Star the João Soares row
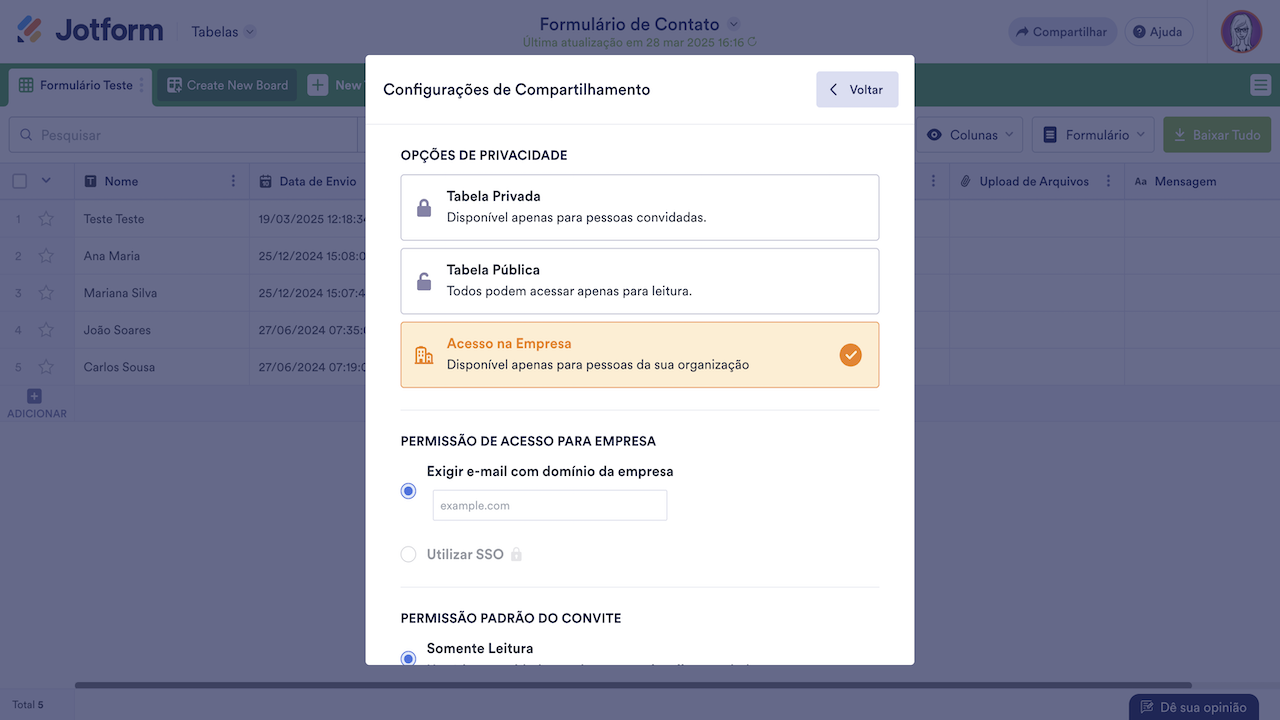The height and width of the screenshot is (720, 1280). pyautogui.click(x=46, y=330)
